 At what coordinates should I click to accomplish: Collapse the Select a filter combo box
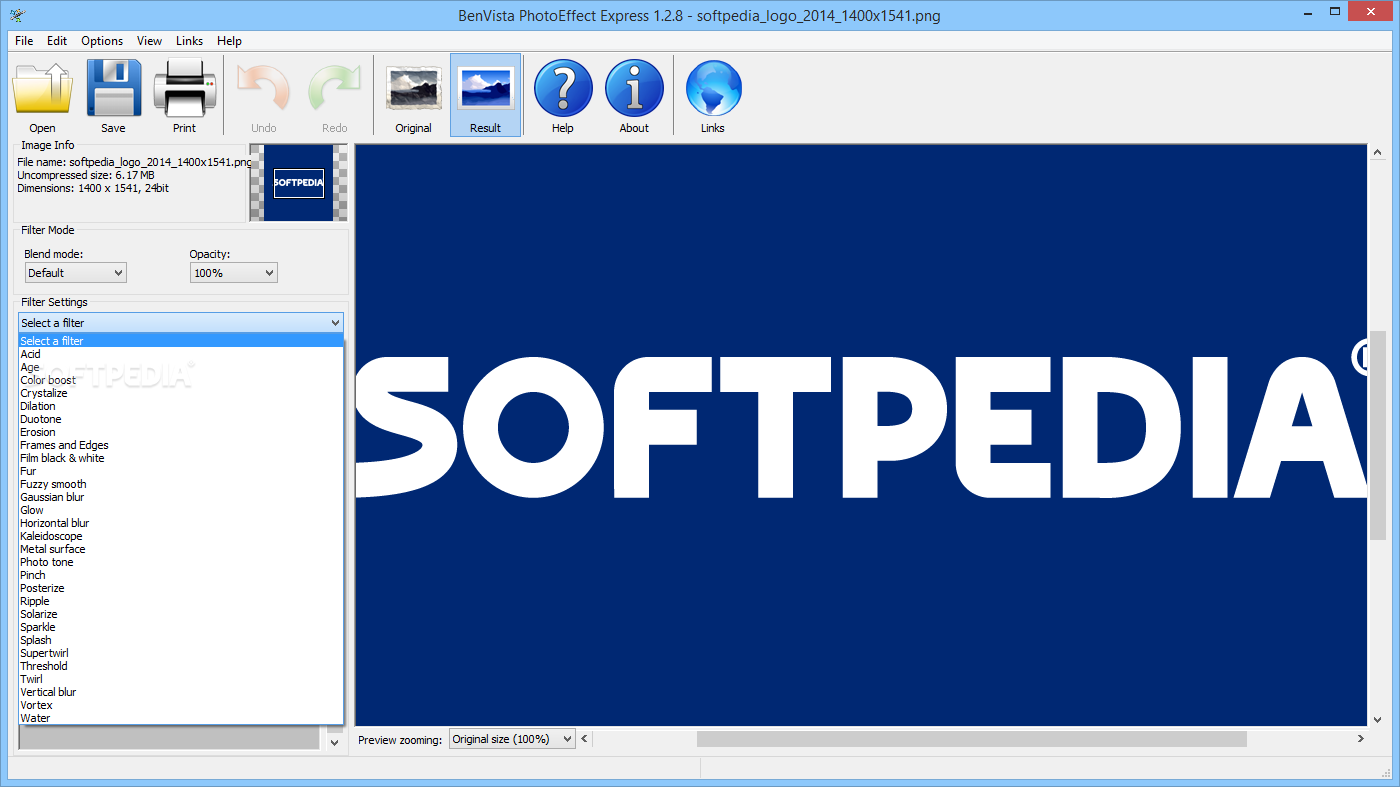(181, 323)
